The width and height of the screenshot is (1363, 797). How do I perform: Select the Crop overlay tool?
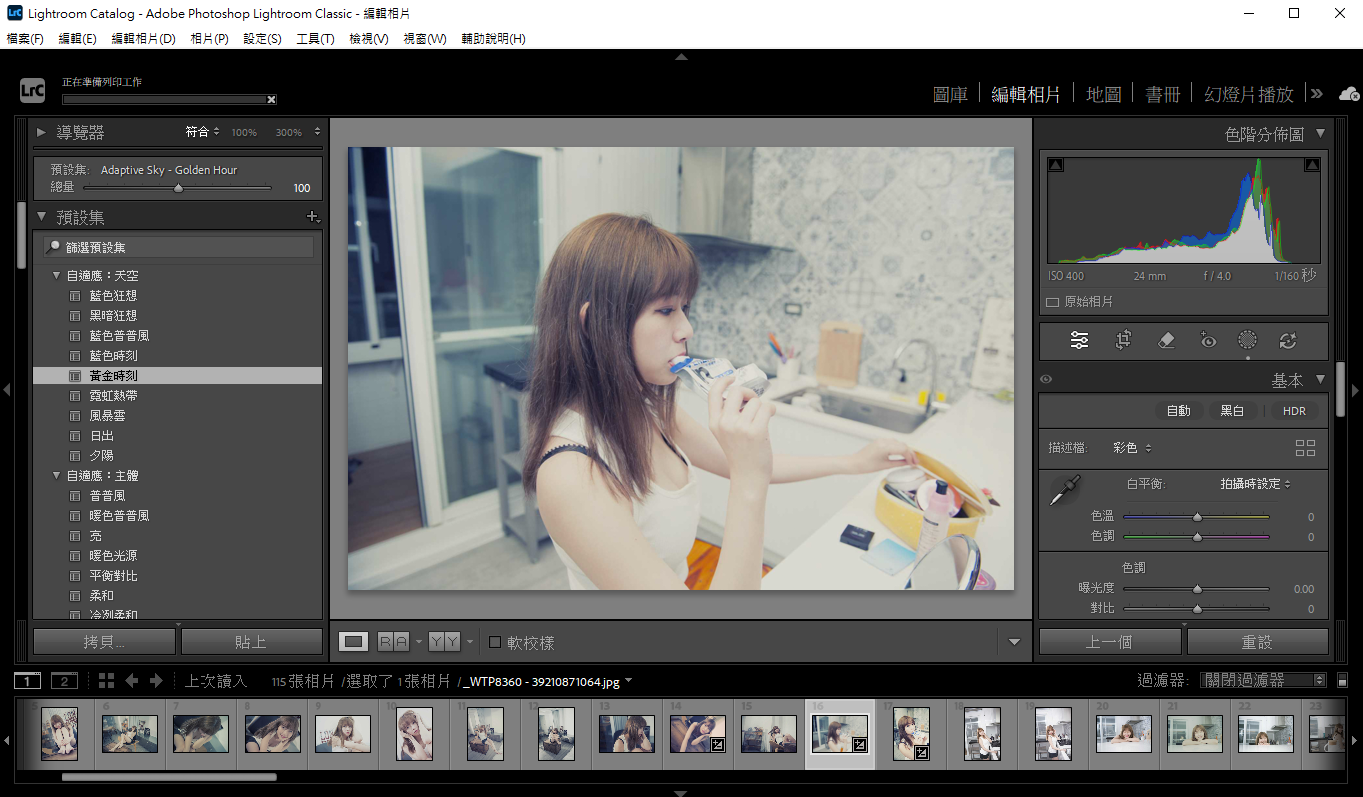coord(1123,341)
